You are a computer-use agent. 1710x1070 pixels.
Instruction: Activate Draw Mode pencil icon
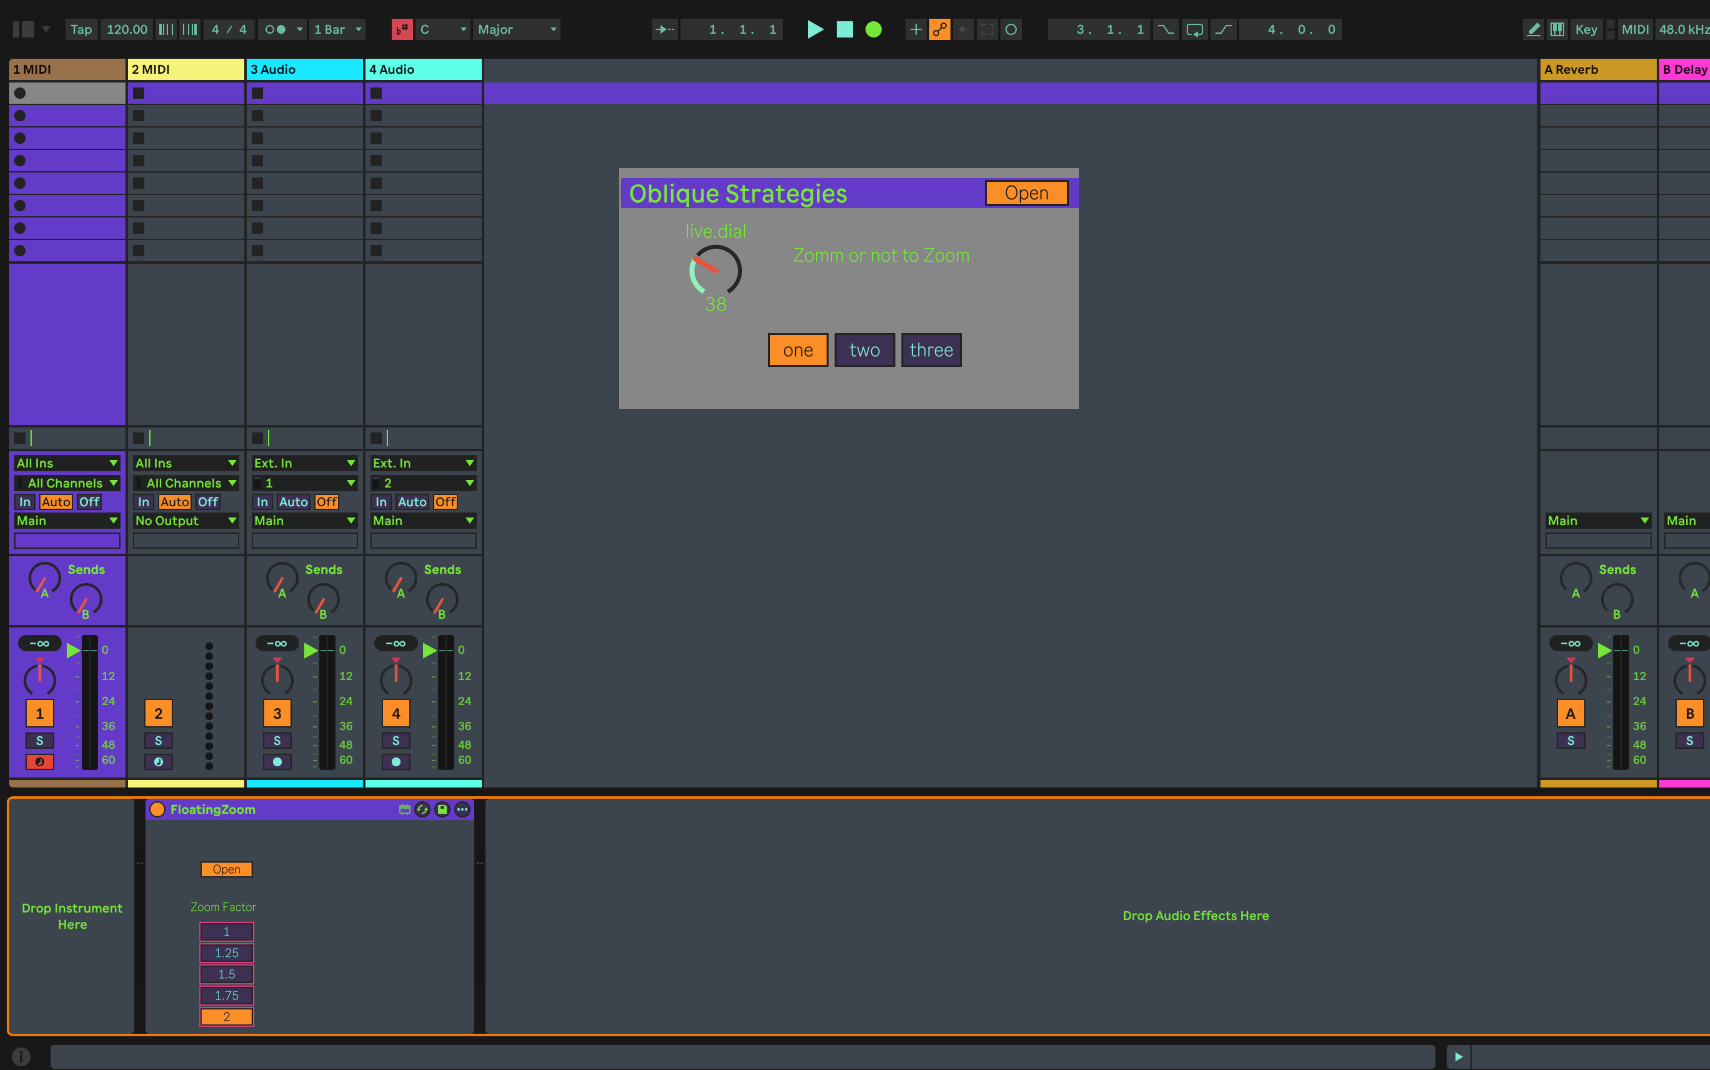[1533, 30]
